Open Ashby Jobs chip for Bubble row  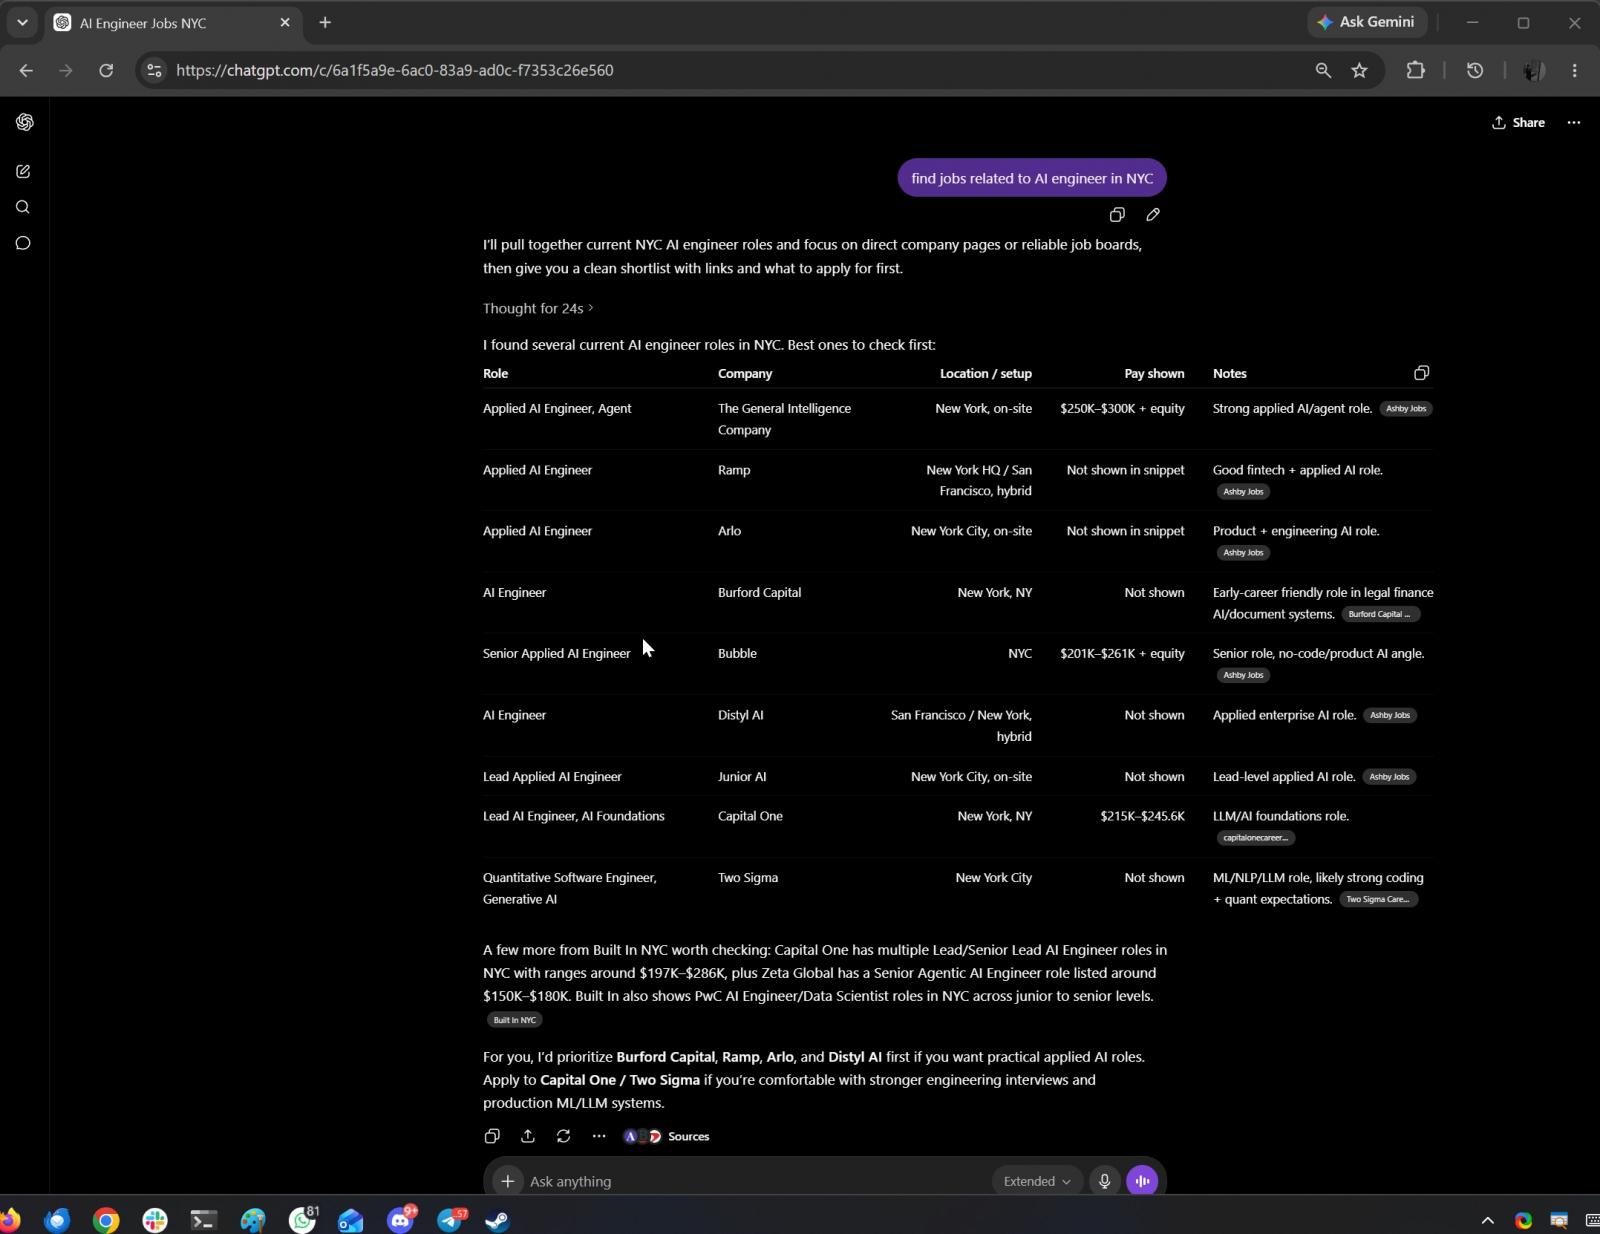(1243, 675)
